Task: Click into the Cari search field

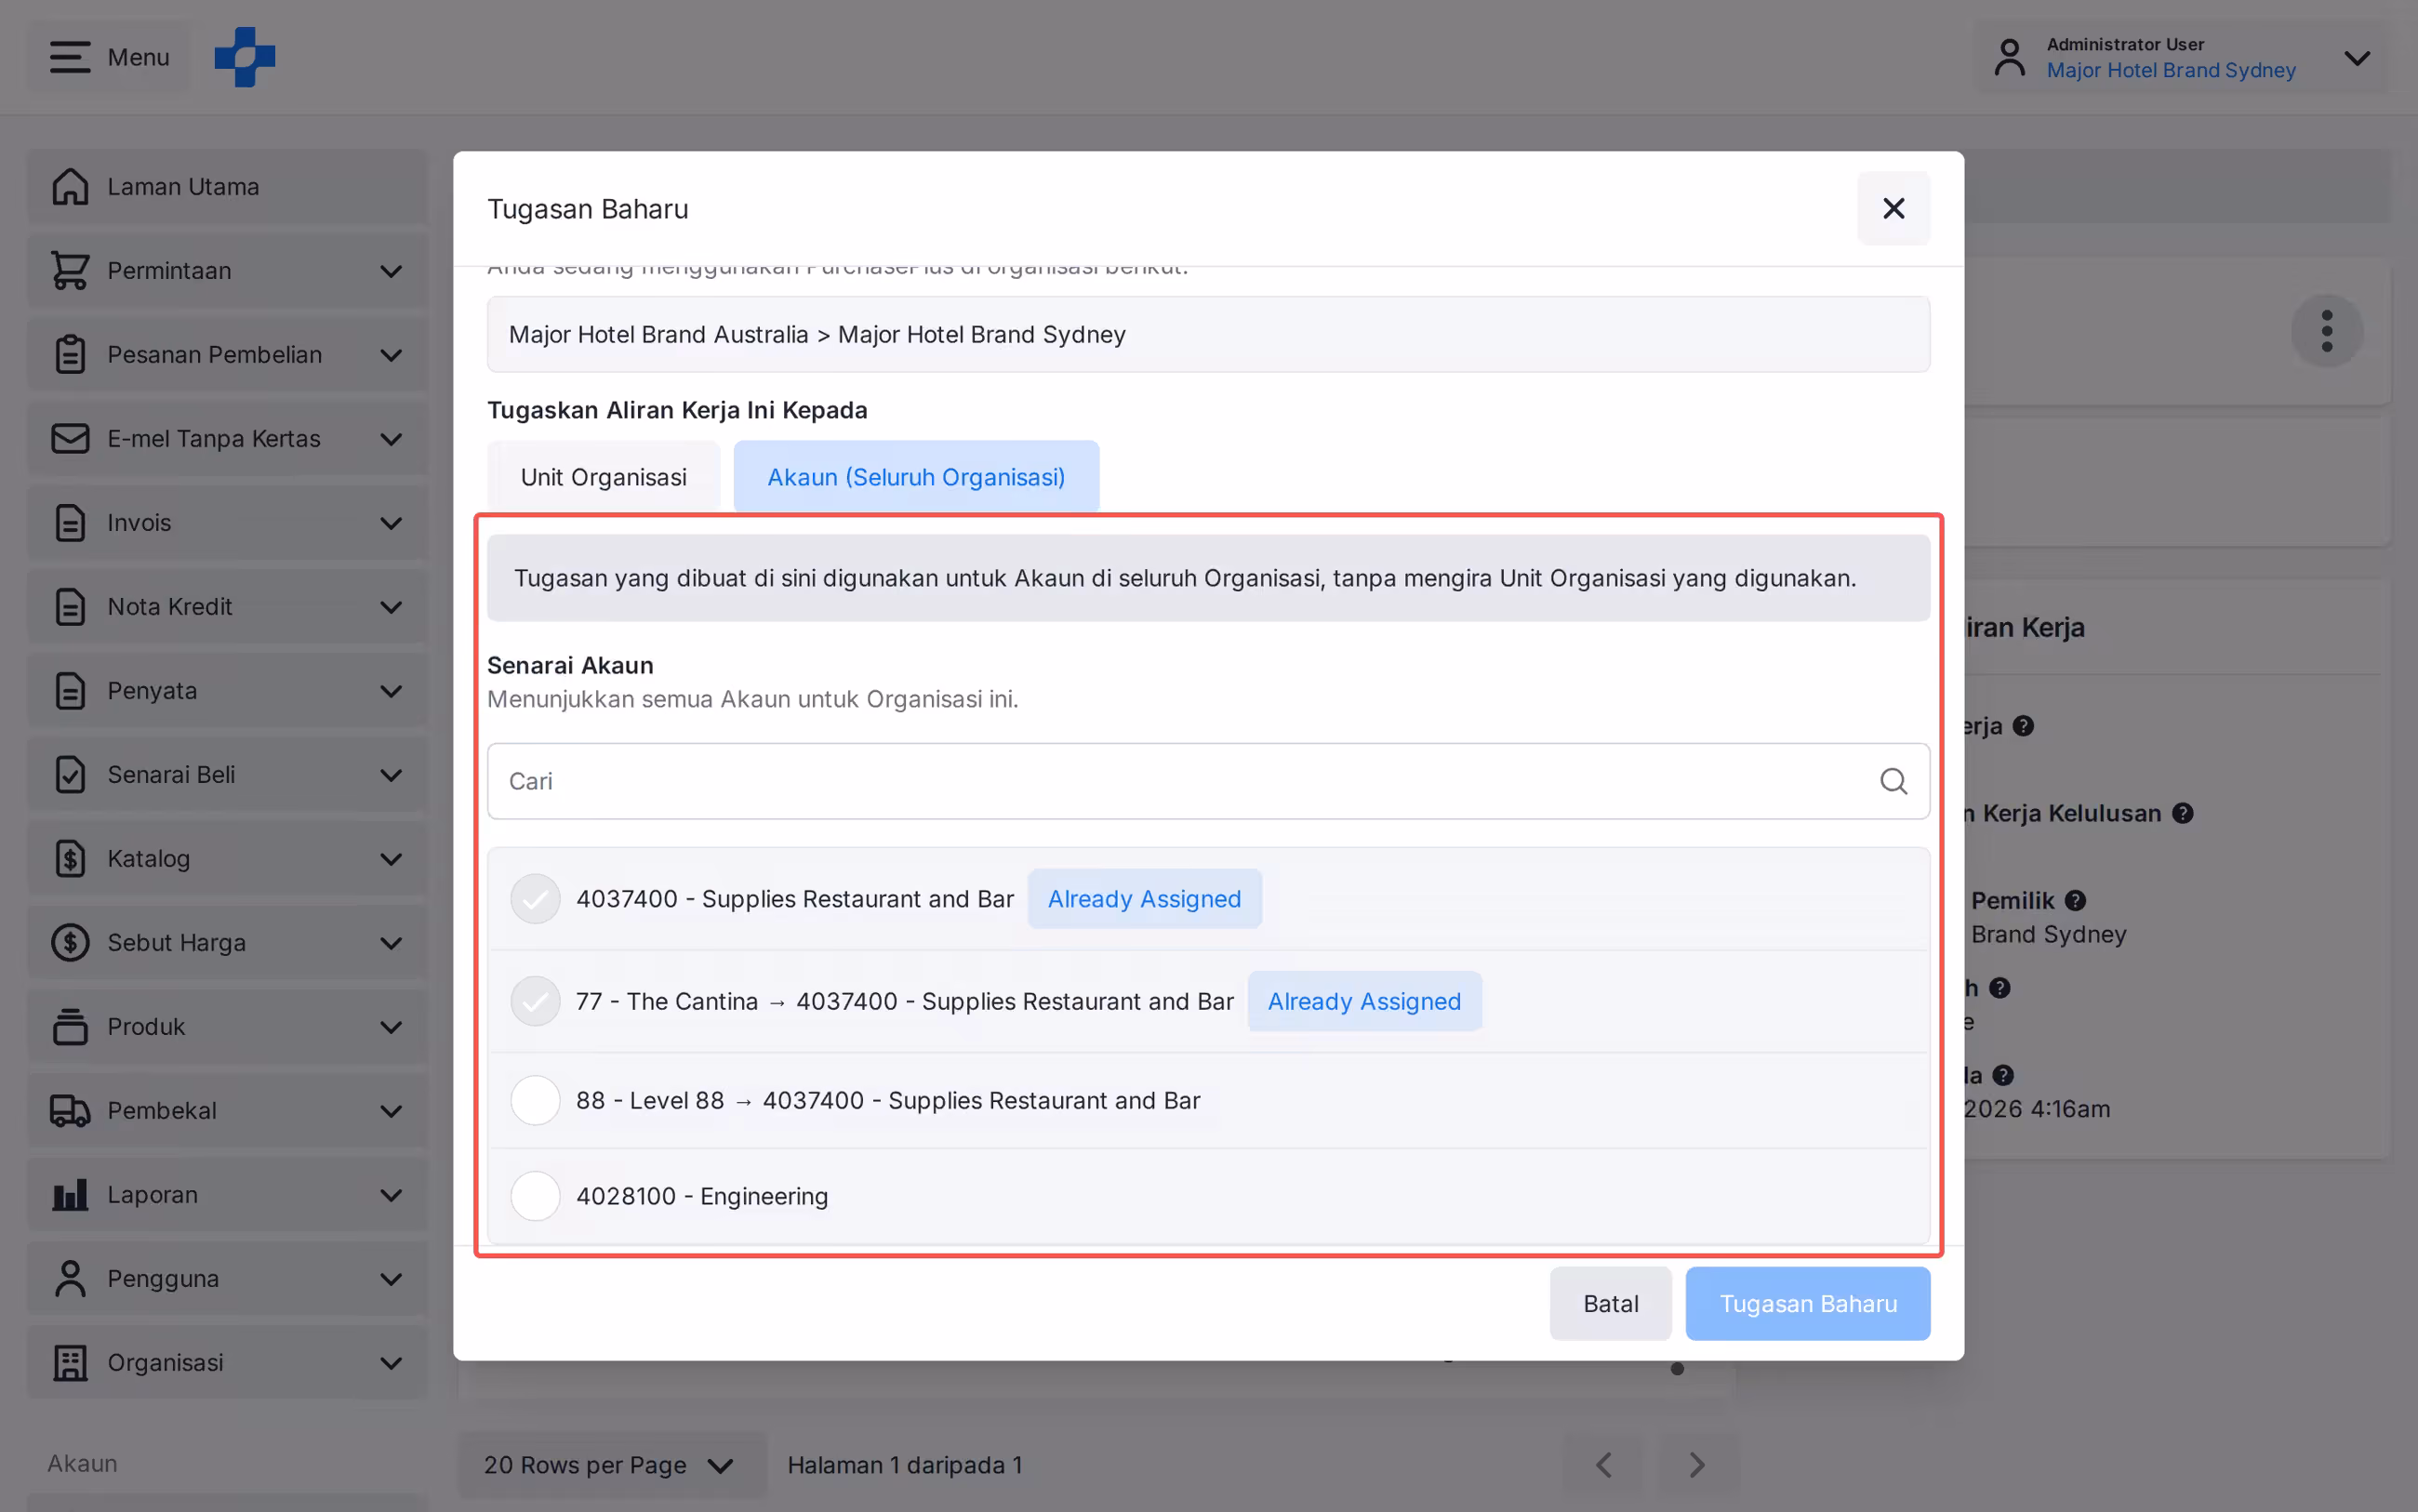Action: [x=1208, y=781]
